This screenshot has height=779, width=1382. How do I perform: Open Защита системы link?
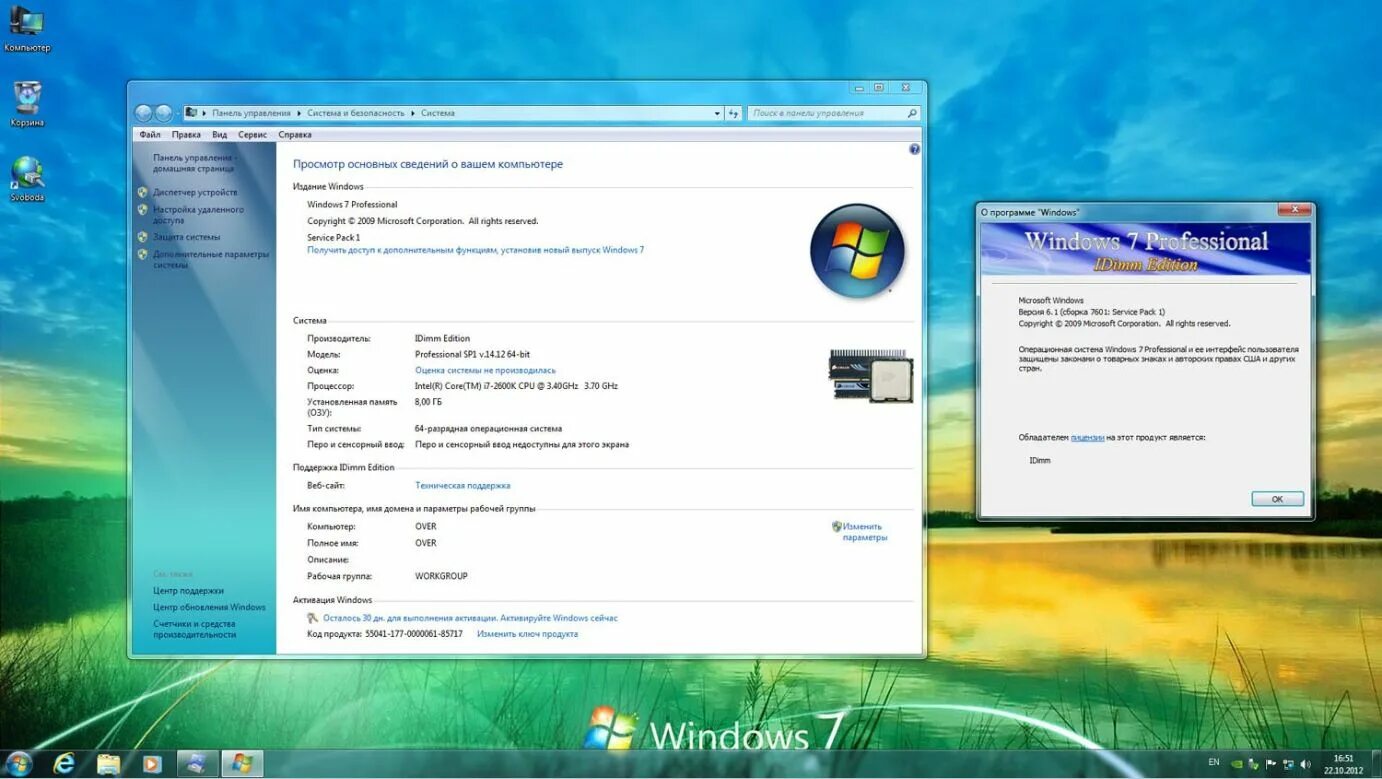coord(186,237)
